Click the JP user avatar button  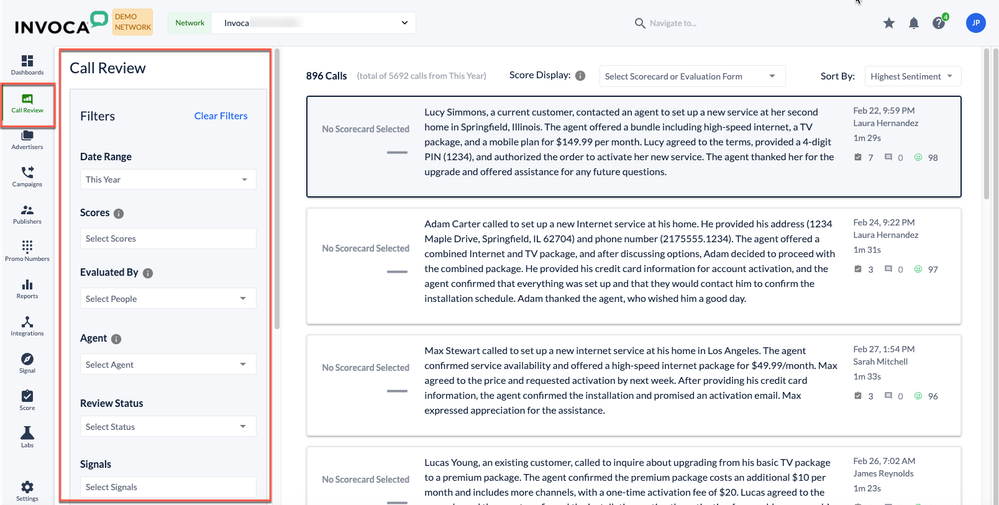pyautogui.click(x=975, y=23)
